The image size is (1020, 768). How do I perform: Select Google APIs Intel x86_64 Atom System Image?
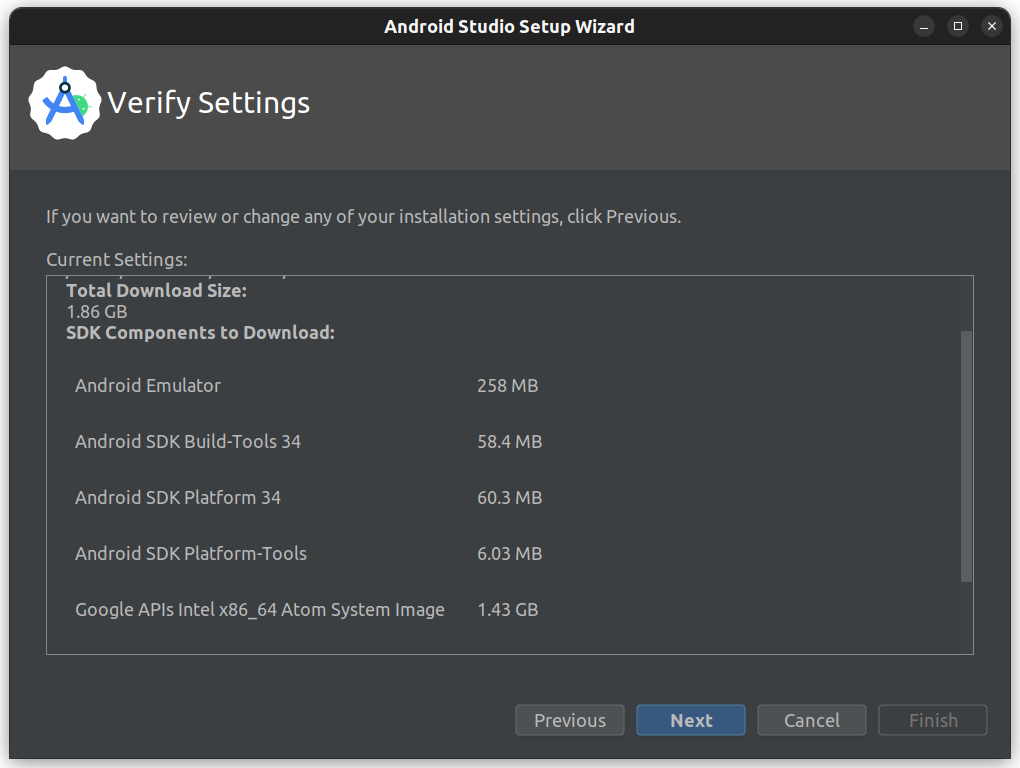tap(260, 609)
